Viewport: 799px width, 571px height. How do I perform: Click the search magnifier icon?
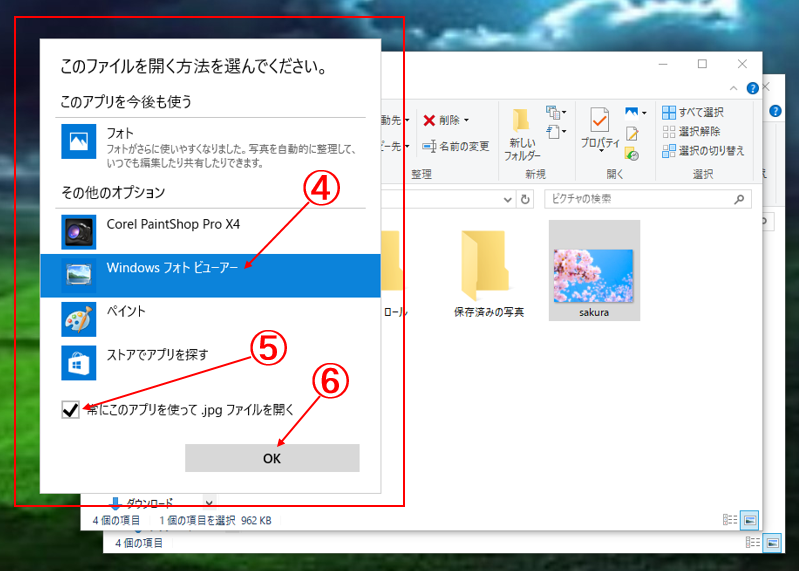[739, 199]
